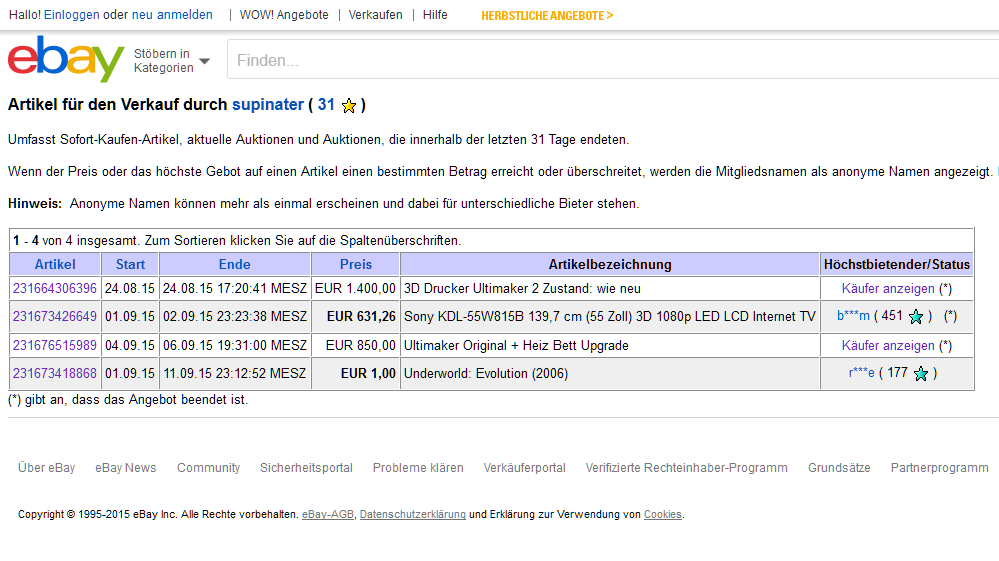Open Herbstliche Angebote promotion link
Viewport: 999px width, 561px height.
(547, 15)
